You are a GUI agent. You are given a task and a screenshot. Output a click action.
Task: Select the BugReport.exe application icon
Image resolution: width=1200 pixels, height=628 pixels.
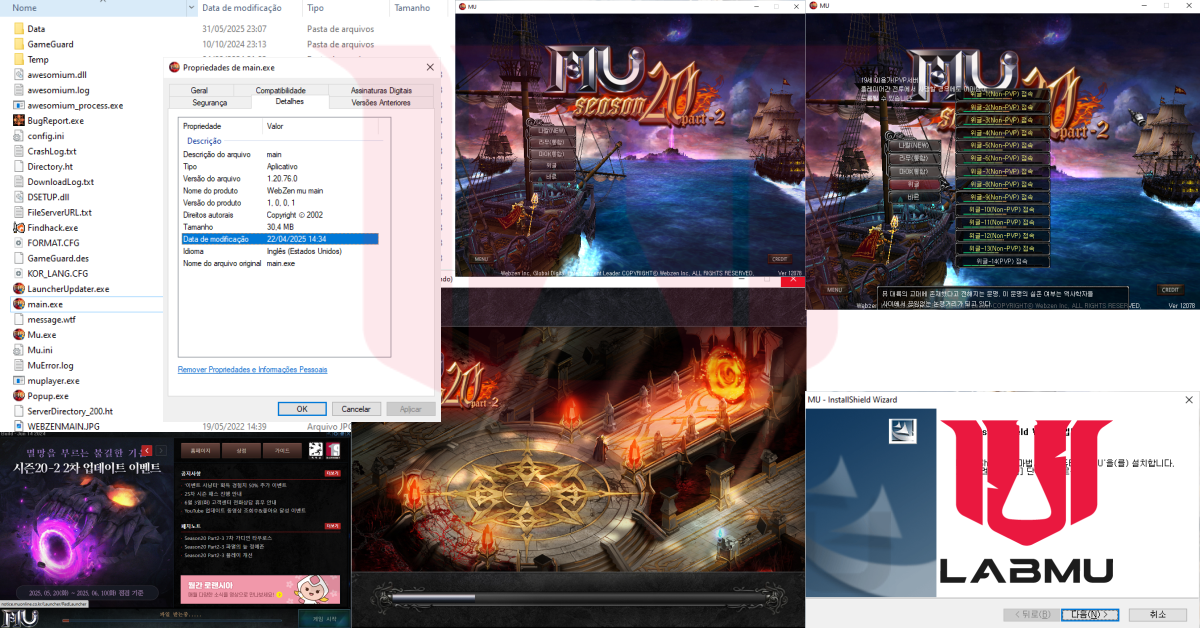click(19, 121)
